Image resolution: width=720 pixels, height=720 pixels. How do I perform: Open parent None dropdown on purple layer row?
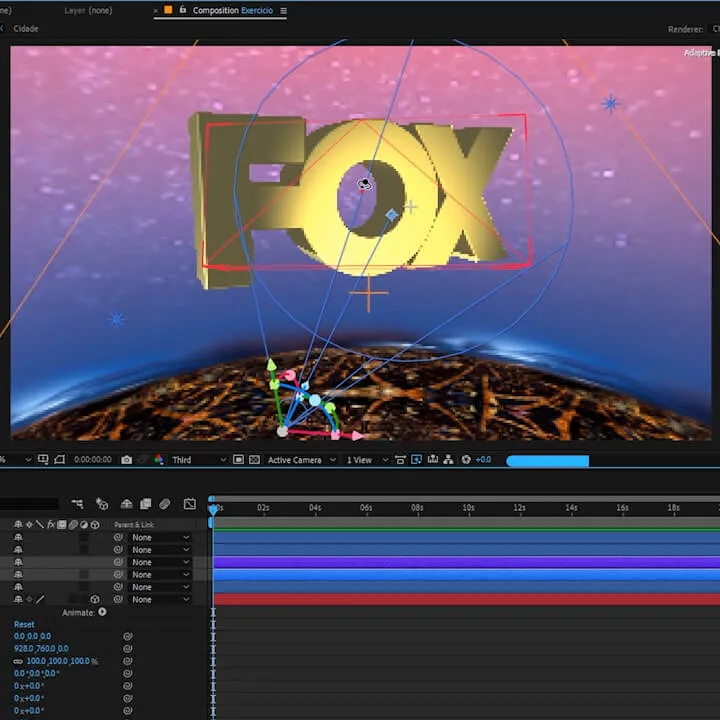click(160, 562)
